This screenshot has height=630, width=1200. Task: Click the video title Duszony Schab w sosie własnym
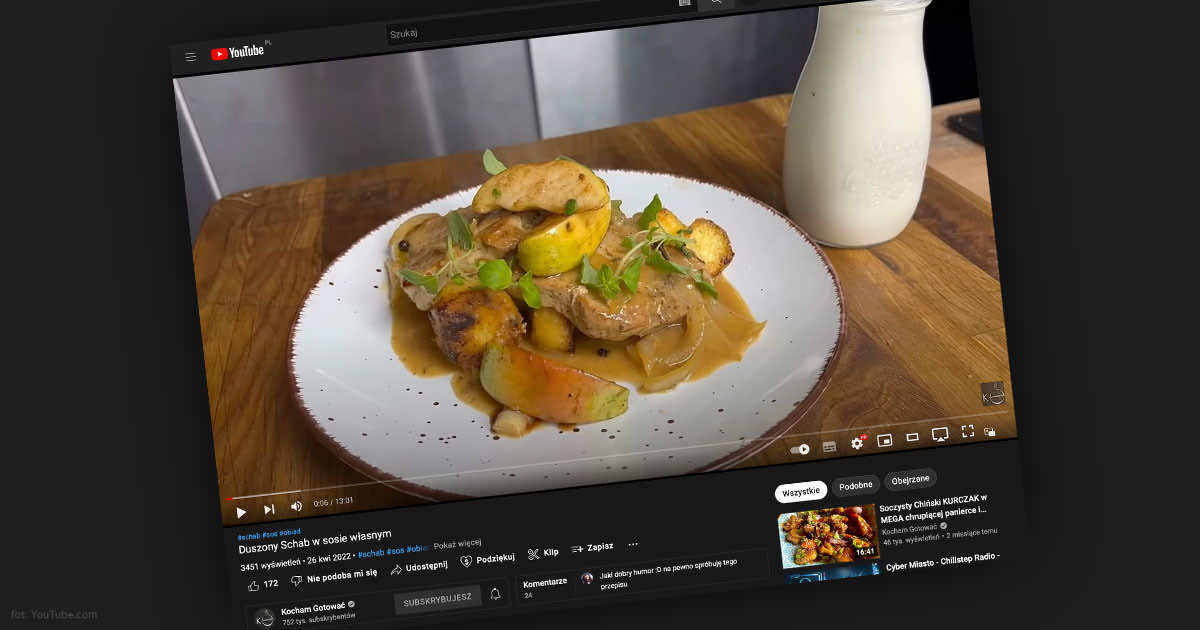(315, 541)
